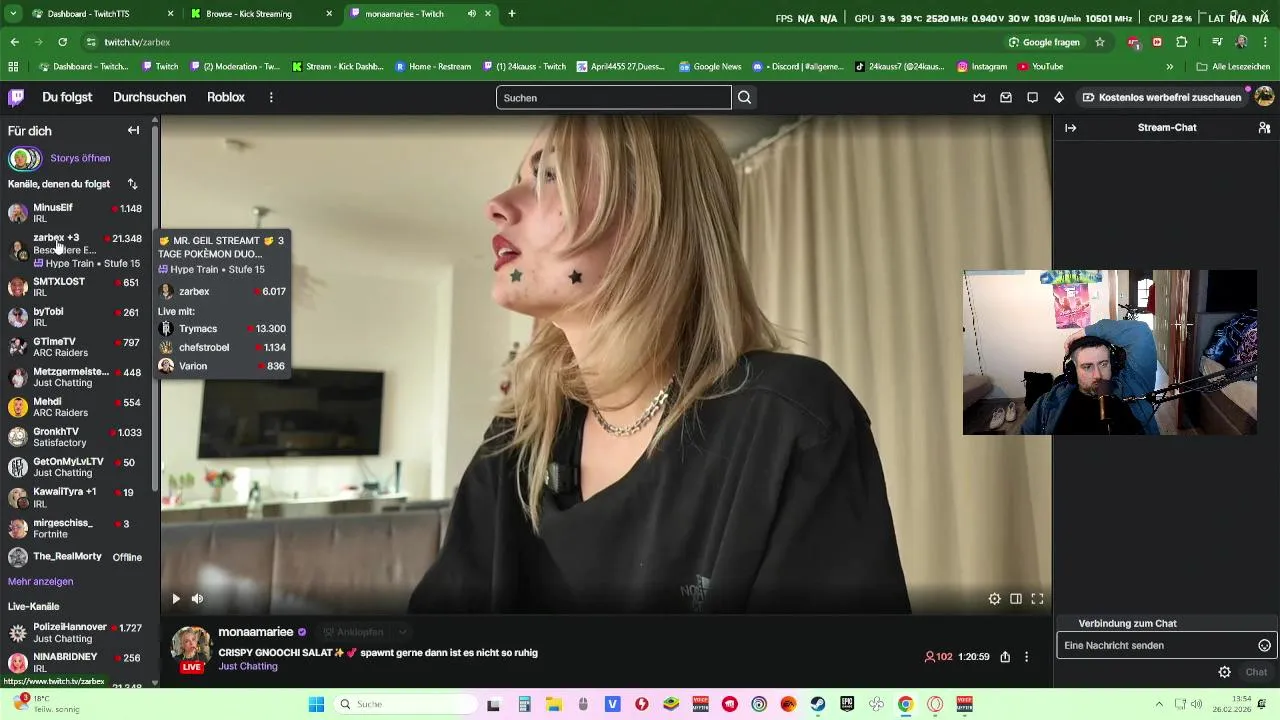Open the whispers speech bubble icon

(x=1032, y=97)
